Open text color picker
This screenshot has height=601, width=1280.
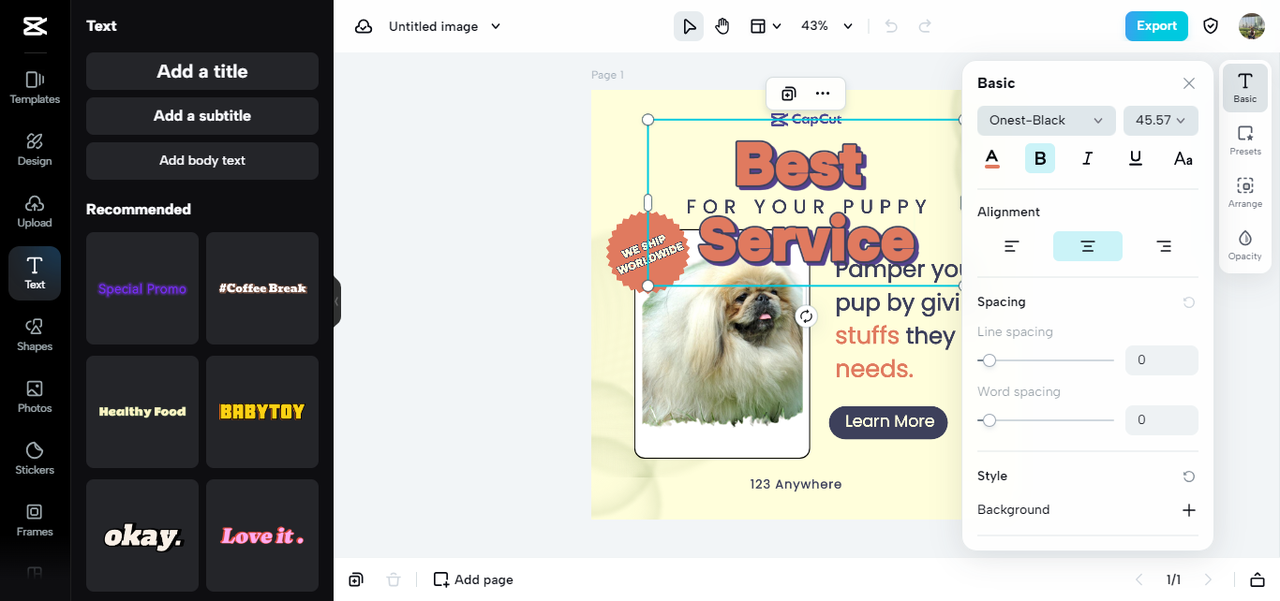[x=992, y=158]
